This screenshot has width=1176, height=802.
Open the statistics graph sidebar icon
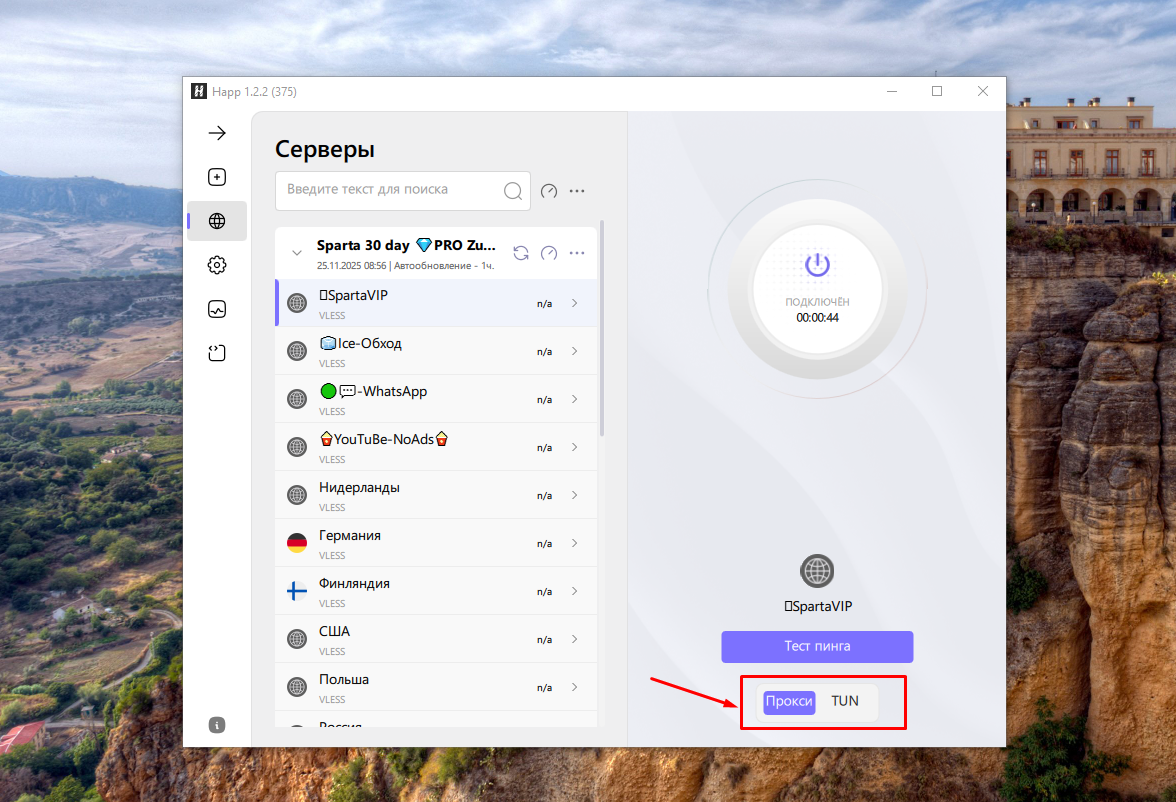pos(217,309)
